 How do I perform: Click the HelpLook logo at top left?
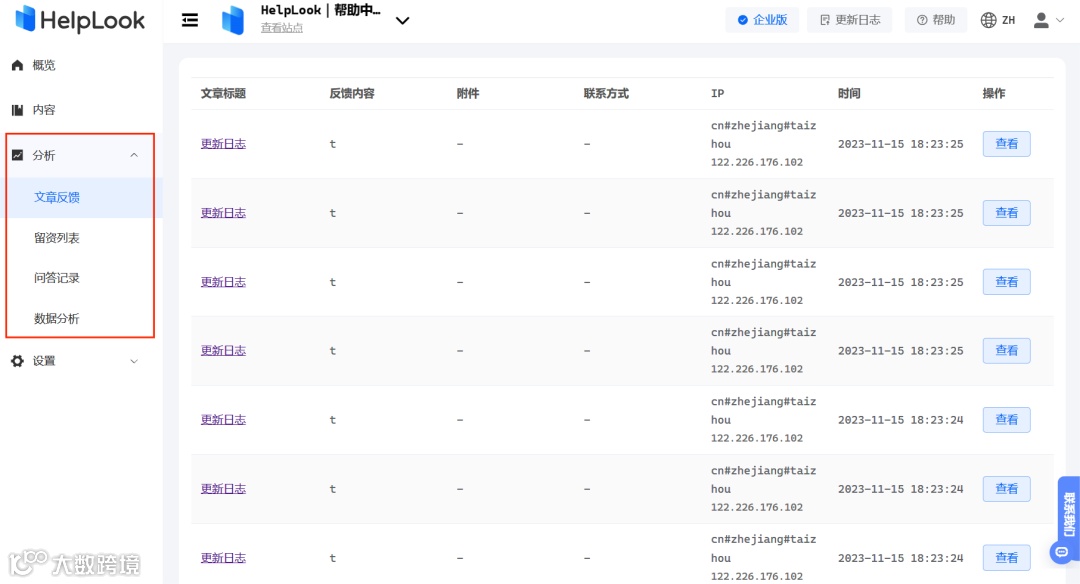[x=80, y=19]
